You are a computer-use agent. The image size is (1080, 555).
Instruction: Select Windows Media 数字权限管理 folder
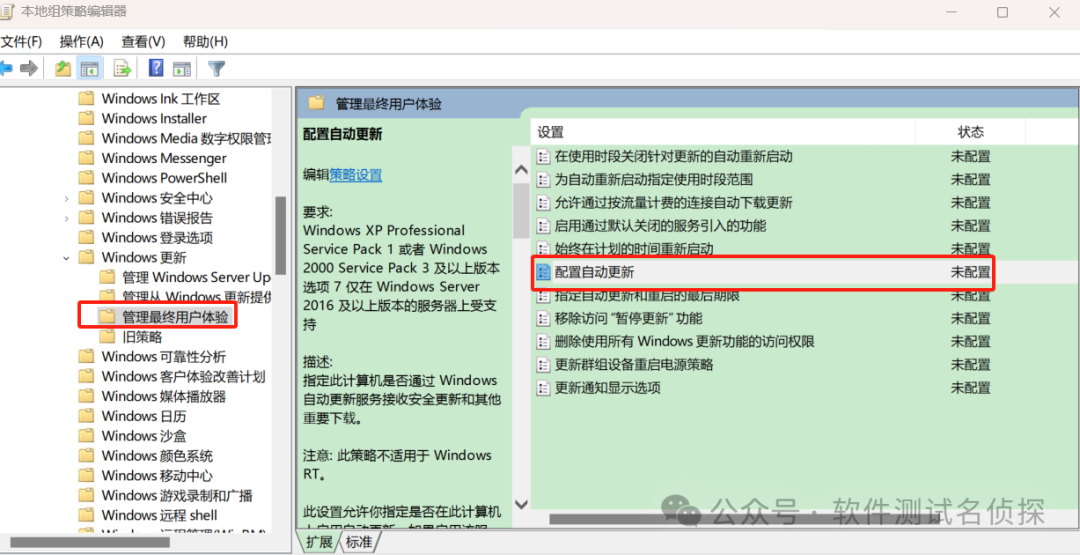pyautogui.click(x=175, y=138)
